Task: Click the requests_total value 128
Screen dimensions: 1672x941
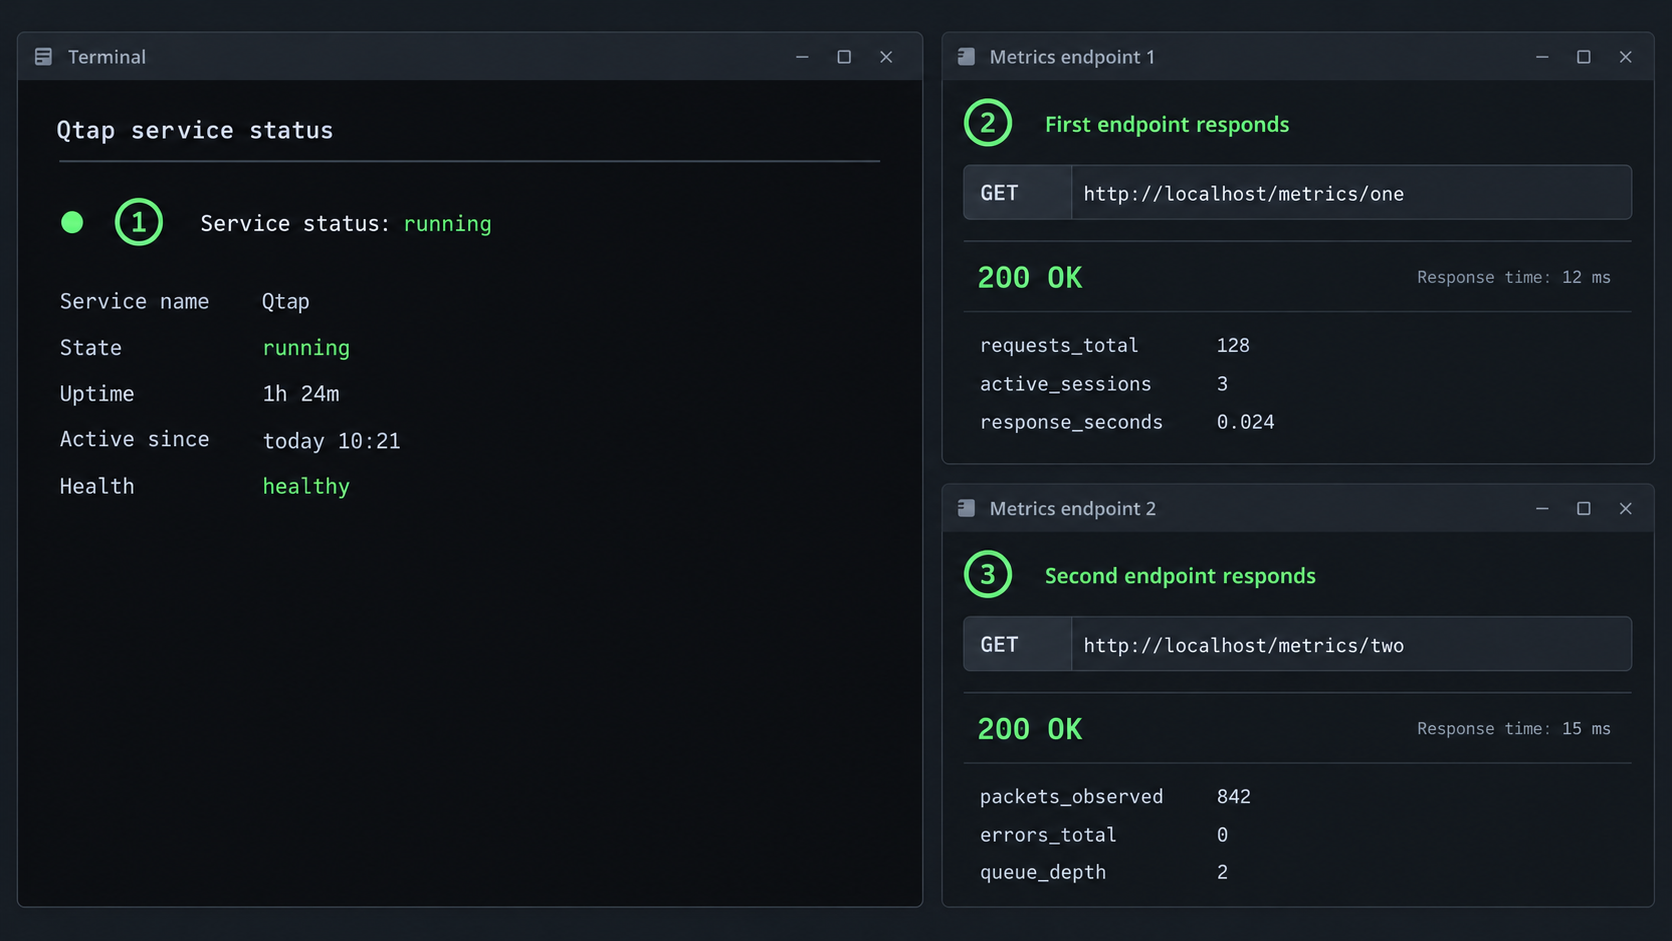Action: (x=1233, y=345)
